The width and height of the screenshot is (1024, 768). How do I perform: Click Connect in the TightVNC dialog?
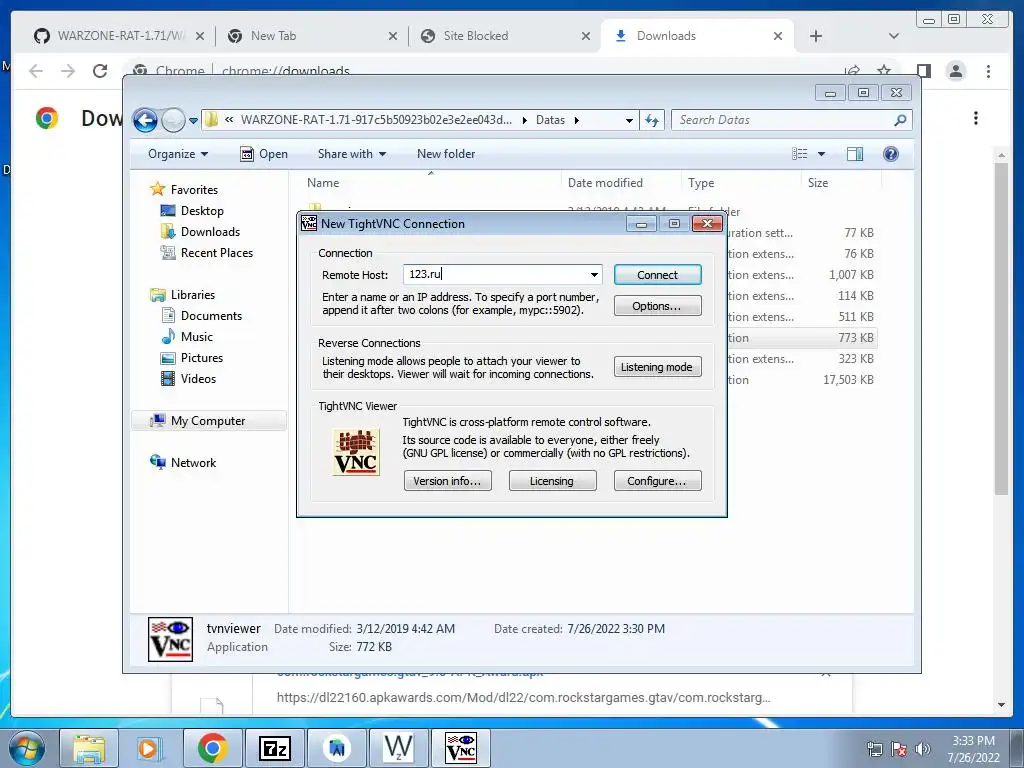tap(658, 275)
